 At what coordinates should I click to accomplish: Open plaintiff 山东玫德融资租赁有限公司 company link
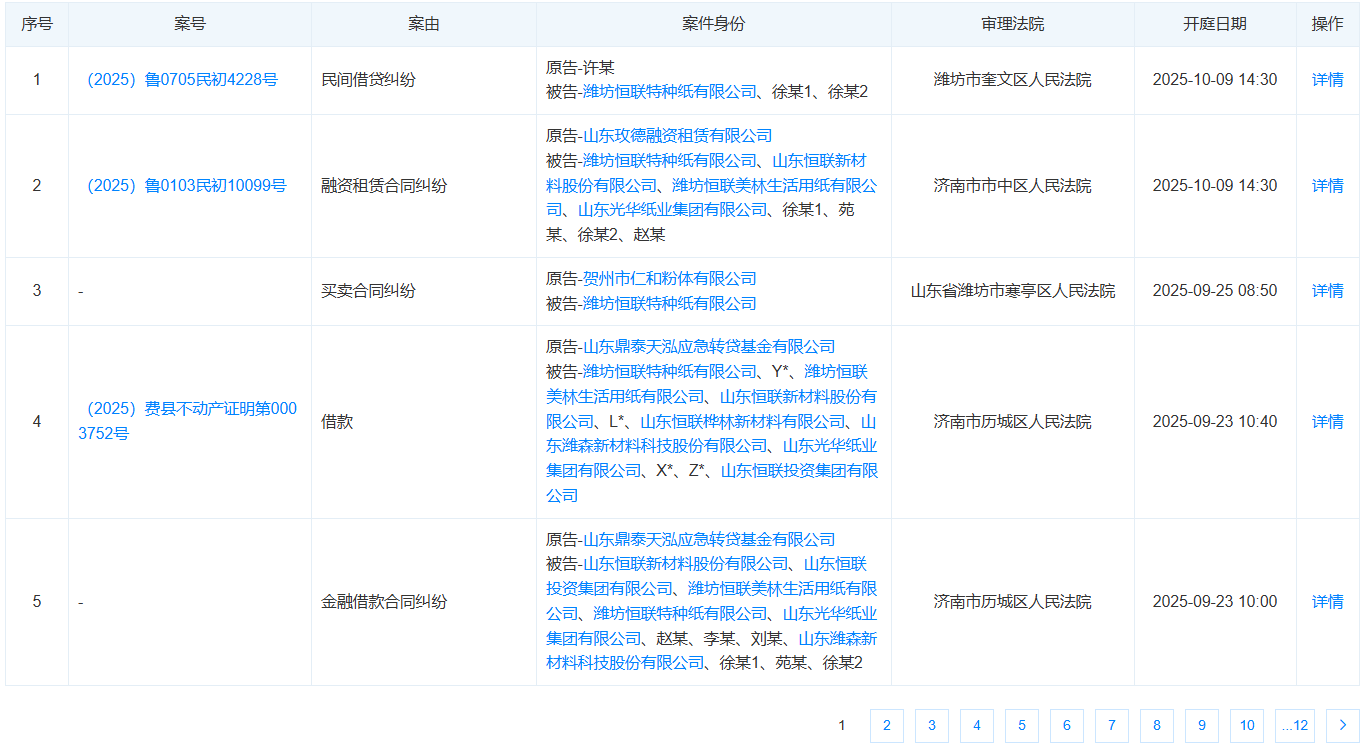678,136
